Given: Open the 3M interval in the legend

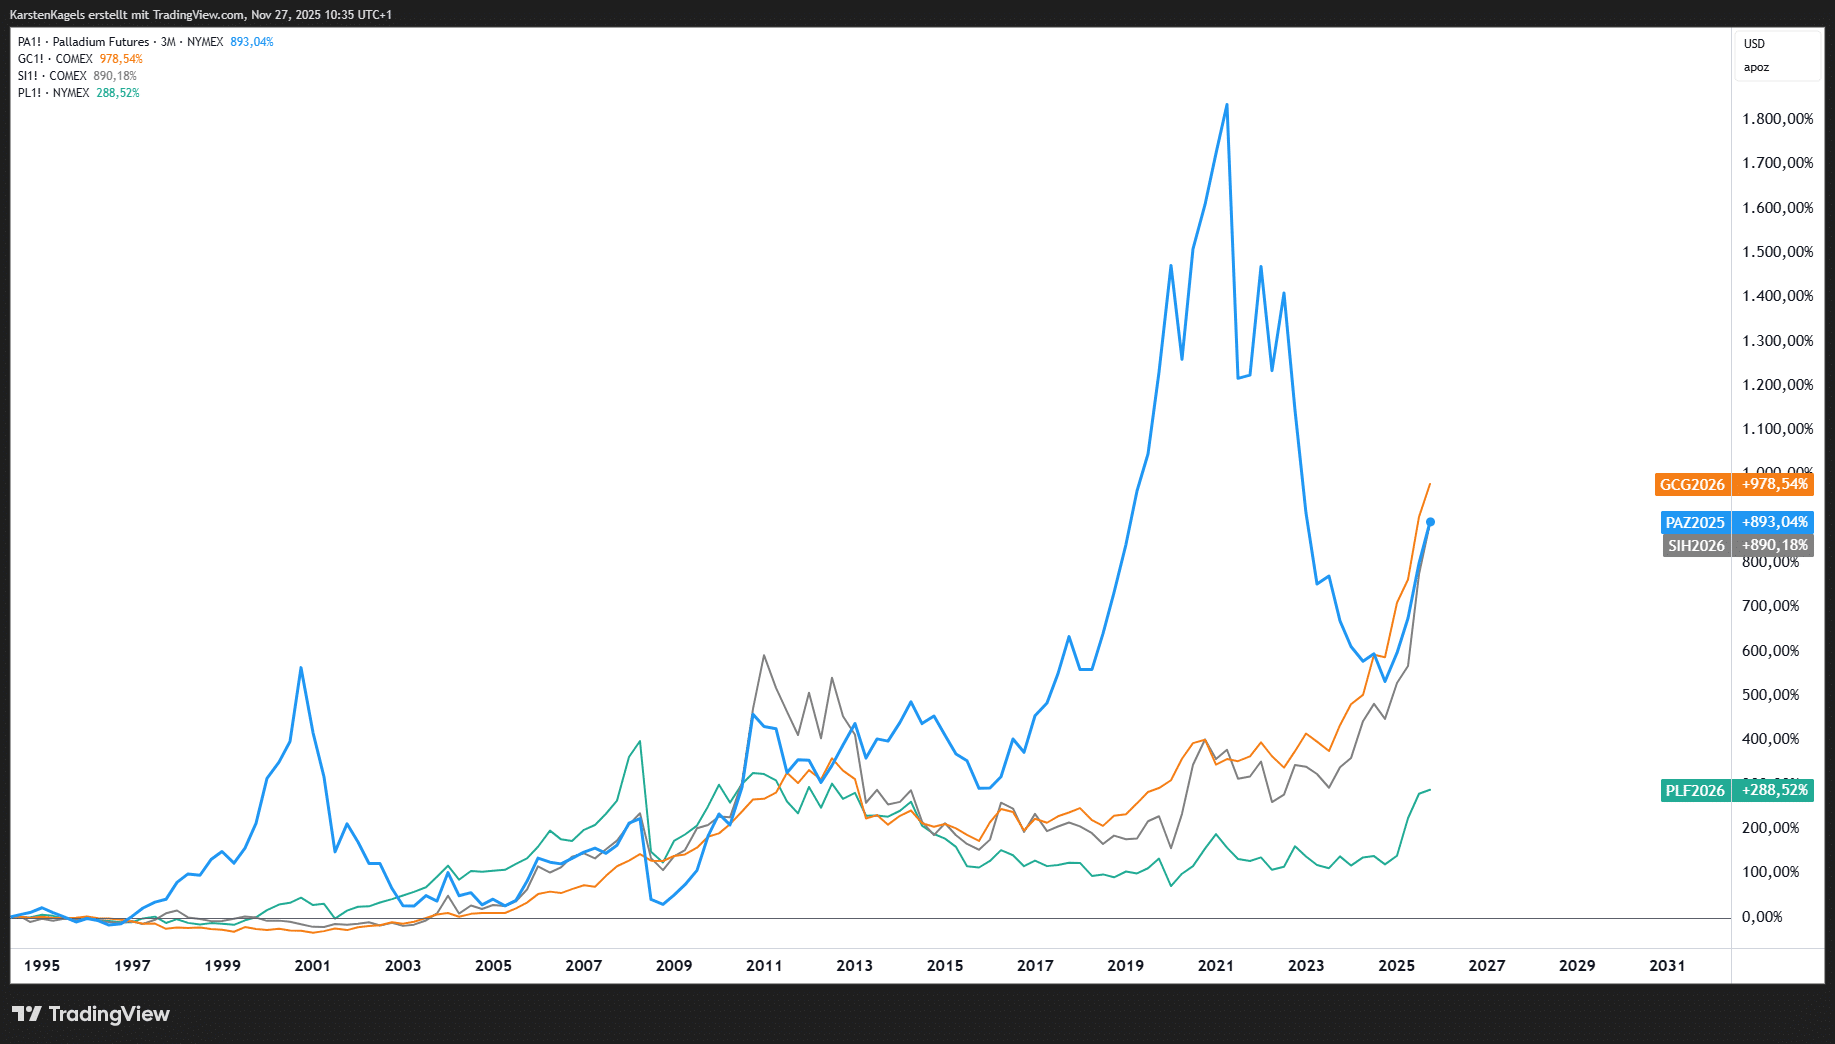Looking at the screenshot, I should coord(168,42).
